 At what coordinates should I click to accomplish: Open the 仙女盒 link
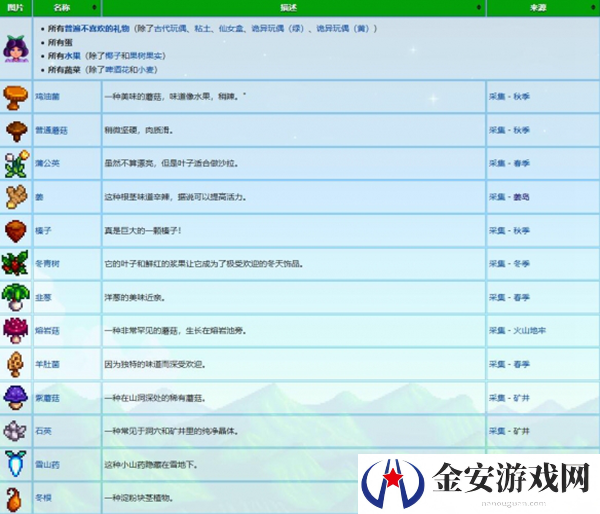point(231,29)
